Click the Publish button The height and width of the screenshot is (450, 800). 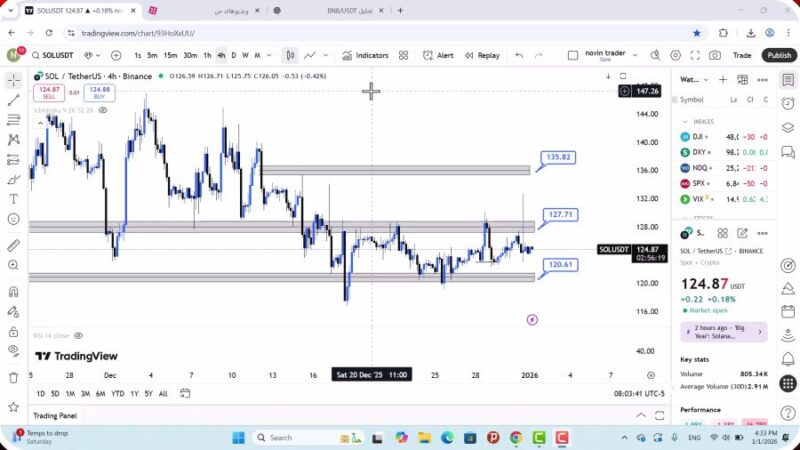[x=778, y=56]
